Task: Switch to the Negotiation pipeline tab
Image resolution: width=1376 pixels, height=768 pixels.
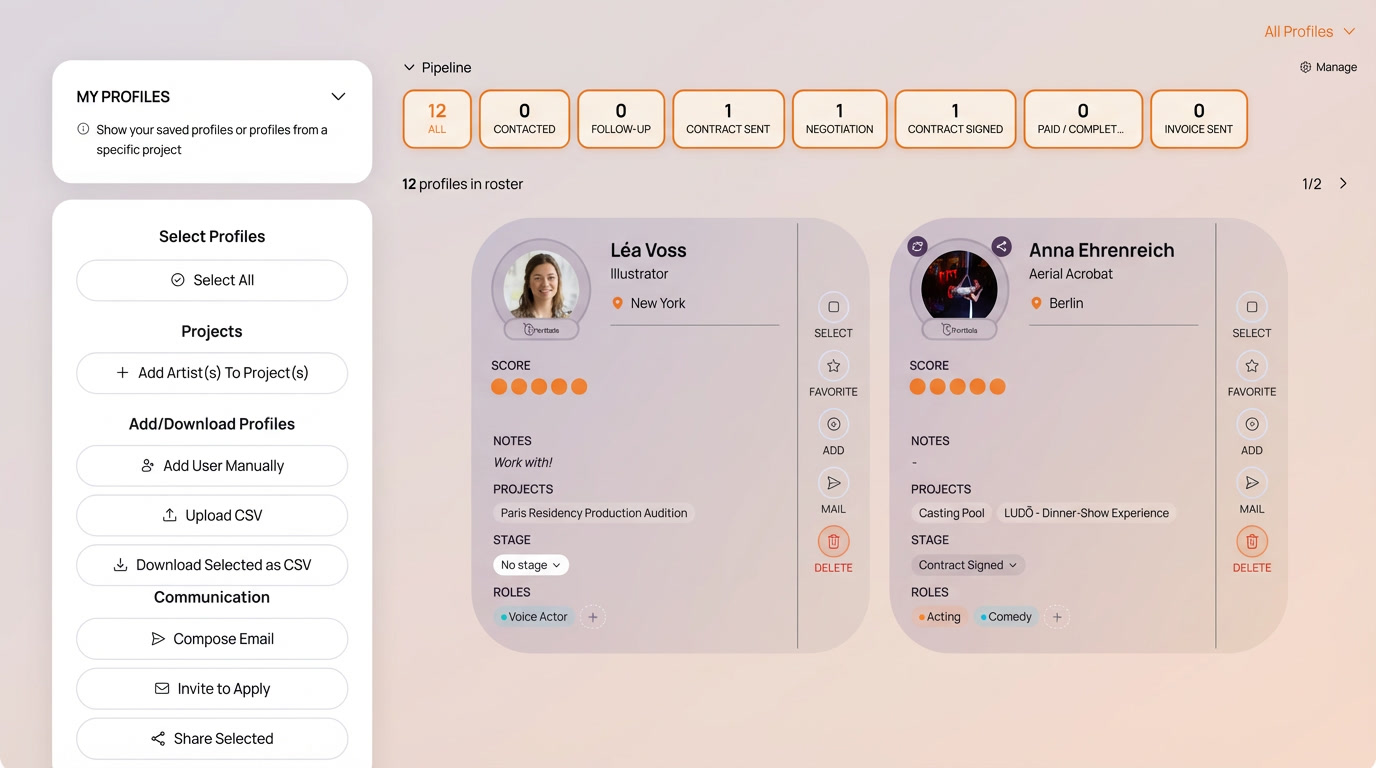Action: (x=839, y=119)
